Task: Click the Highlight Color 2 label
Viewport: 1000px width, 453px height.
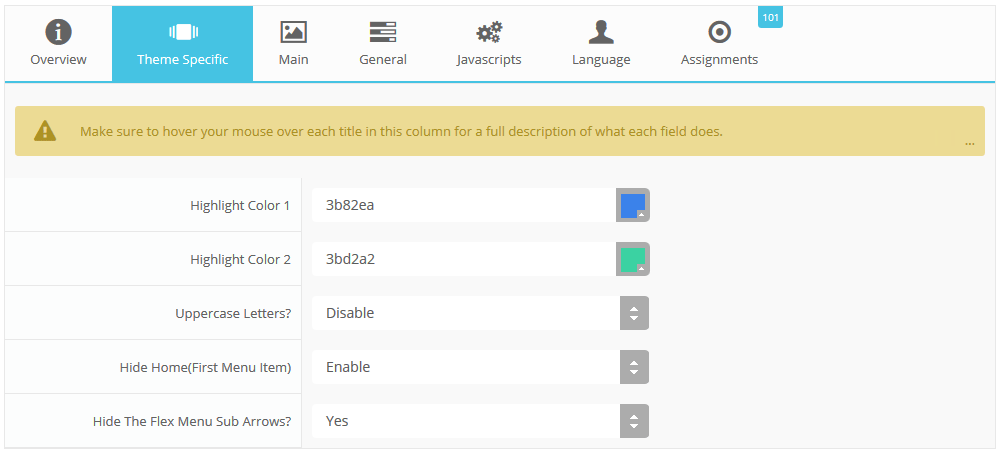Action: [x=240, y=260]
